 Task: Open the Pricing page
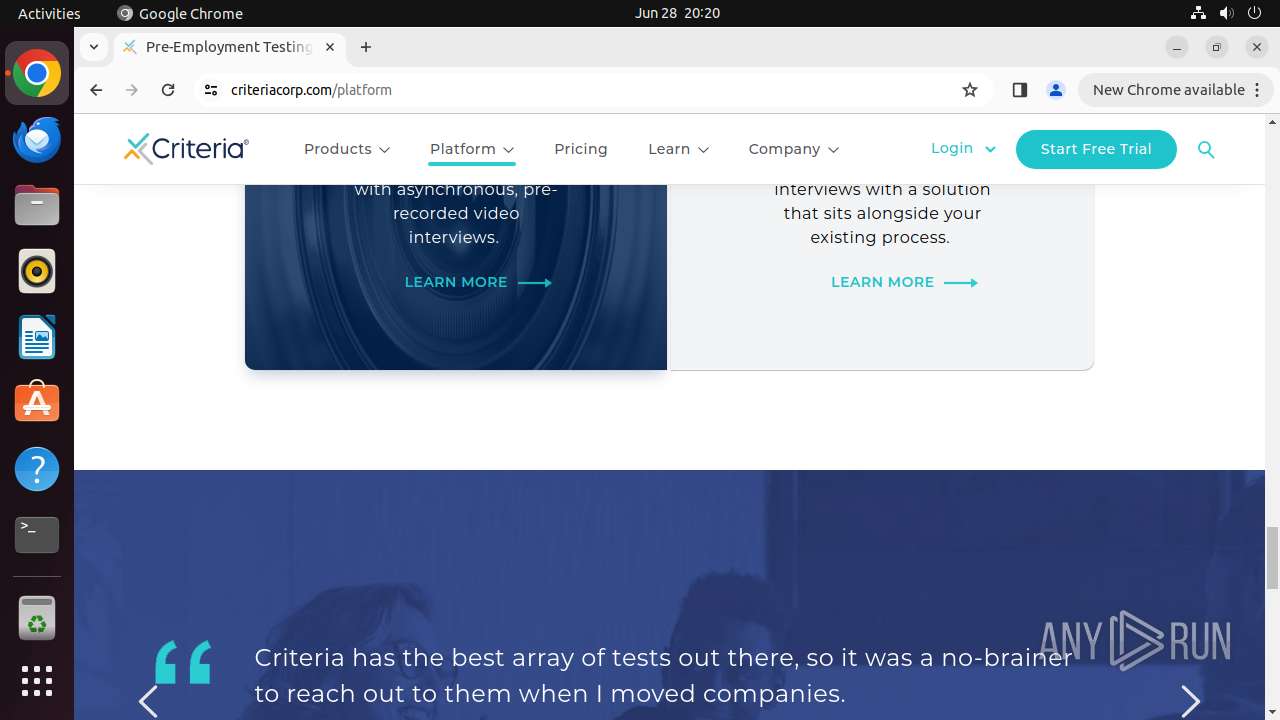(581, 149)
